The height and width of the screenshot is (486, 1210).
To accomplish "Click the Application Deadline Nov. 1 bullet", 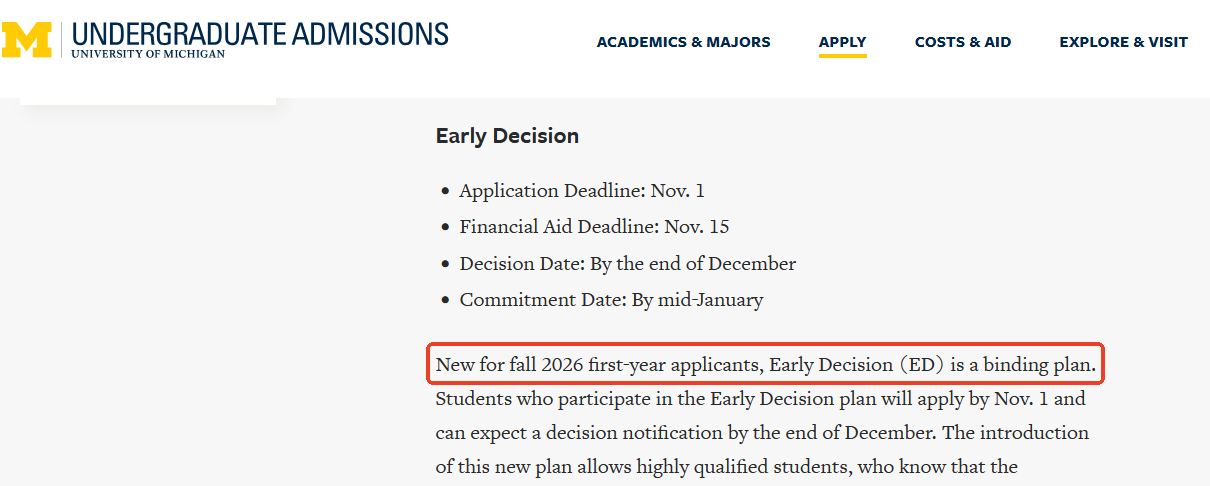I will pyautogui.click(x=581, y=190).
